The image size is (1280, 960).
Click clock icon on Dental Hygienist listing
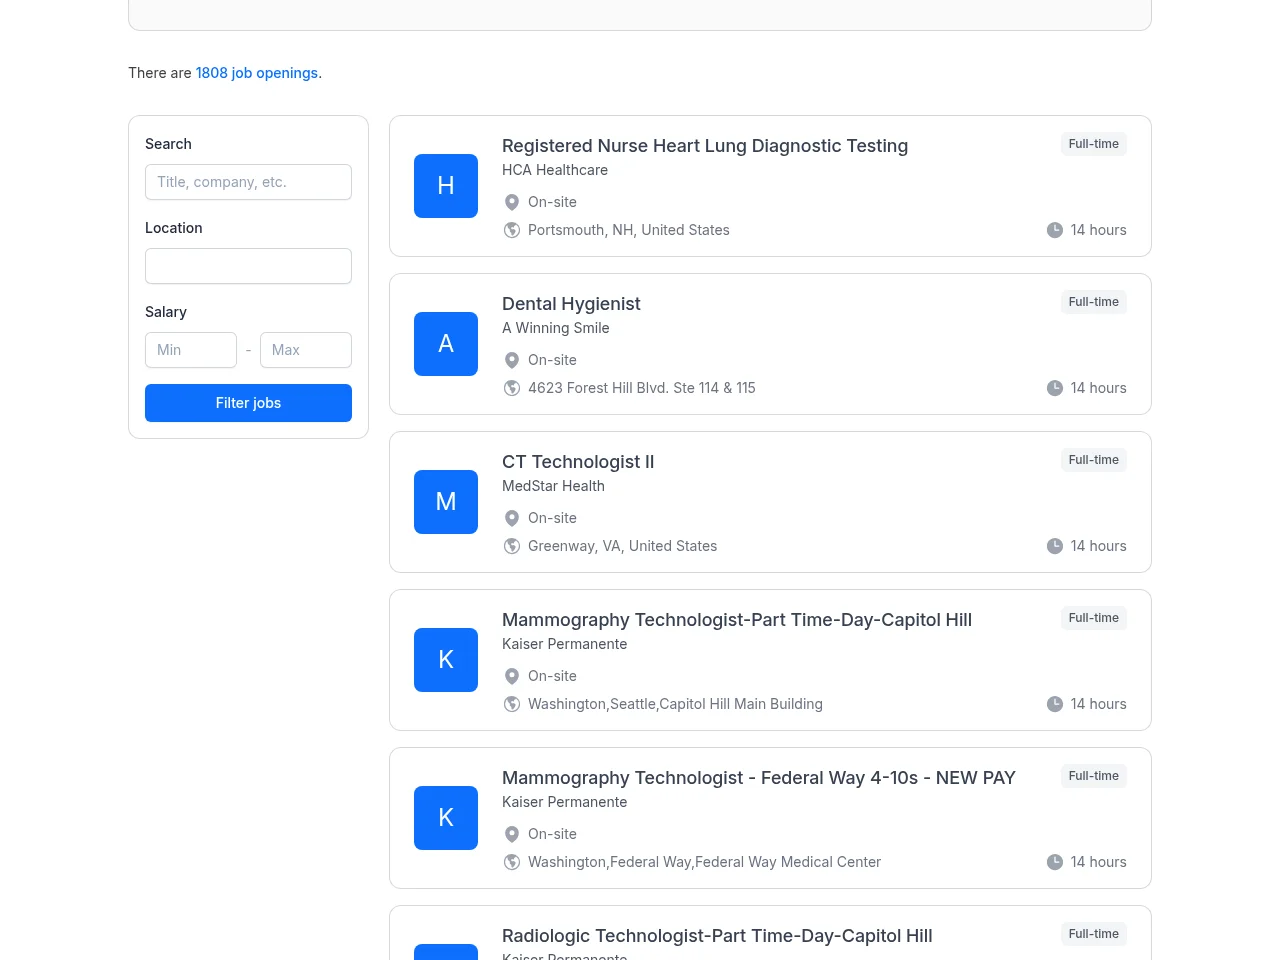click(1055, 388)
